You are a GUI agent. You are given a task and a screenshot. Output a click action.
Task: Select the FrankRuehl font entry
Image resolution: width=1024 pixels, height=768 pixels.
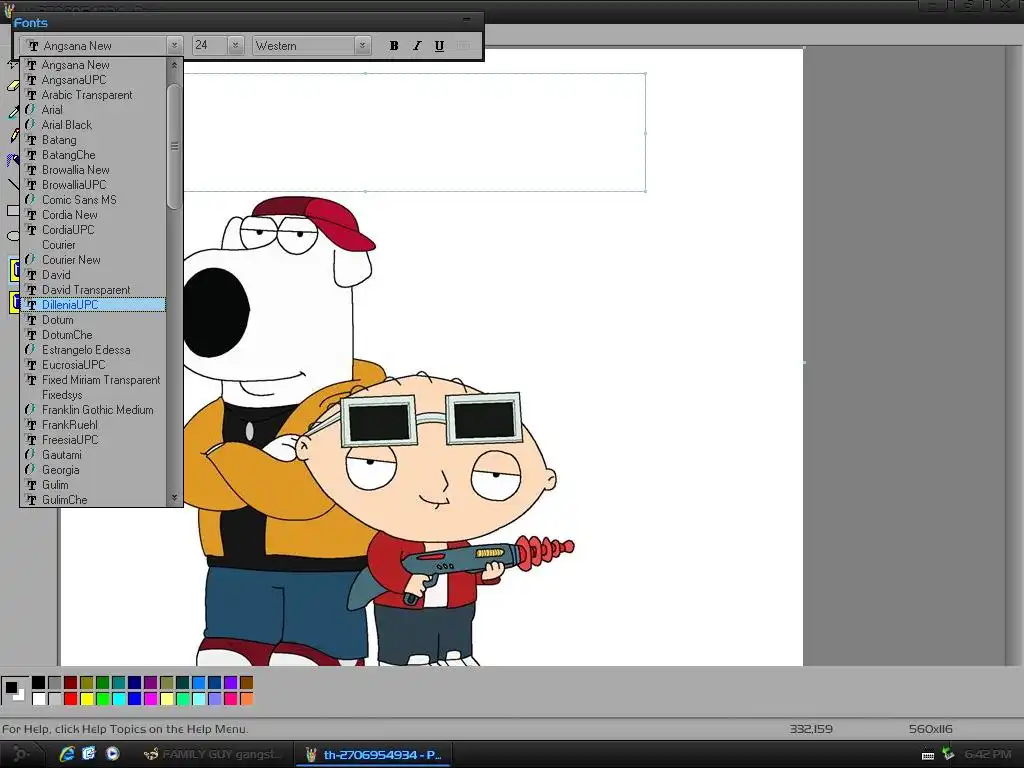coord(93,425)
